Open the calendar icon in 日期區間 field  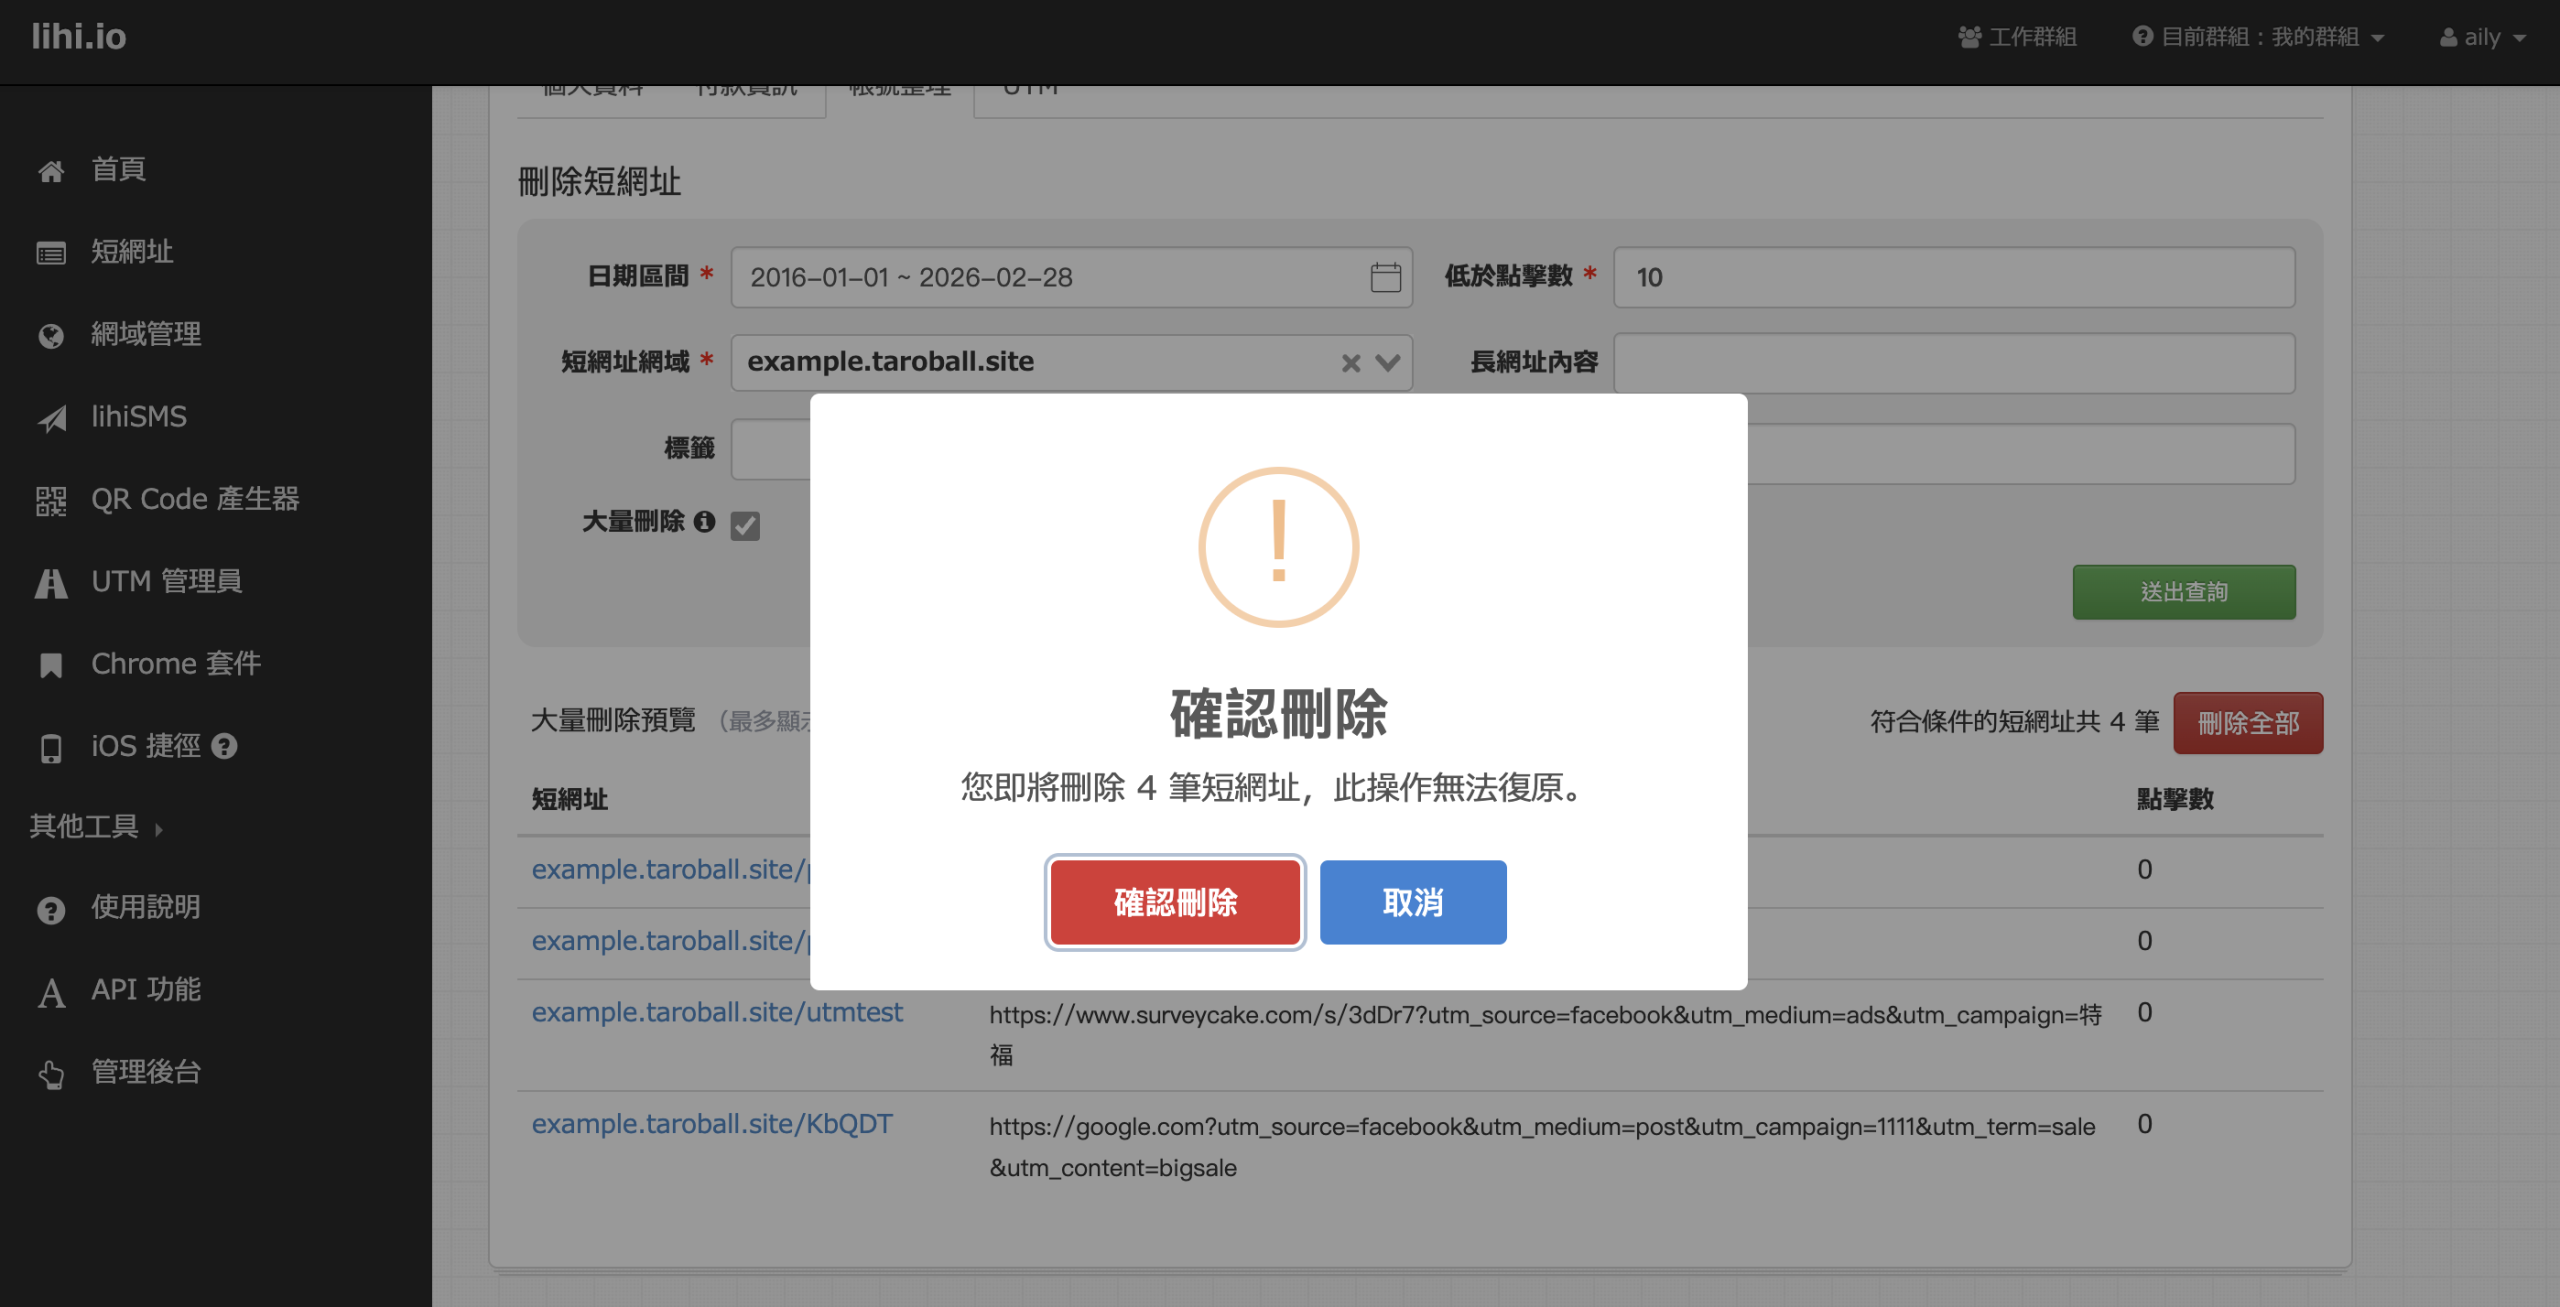point(1385,277)
